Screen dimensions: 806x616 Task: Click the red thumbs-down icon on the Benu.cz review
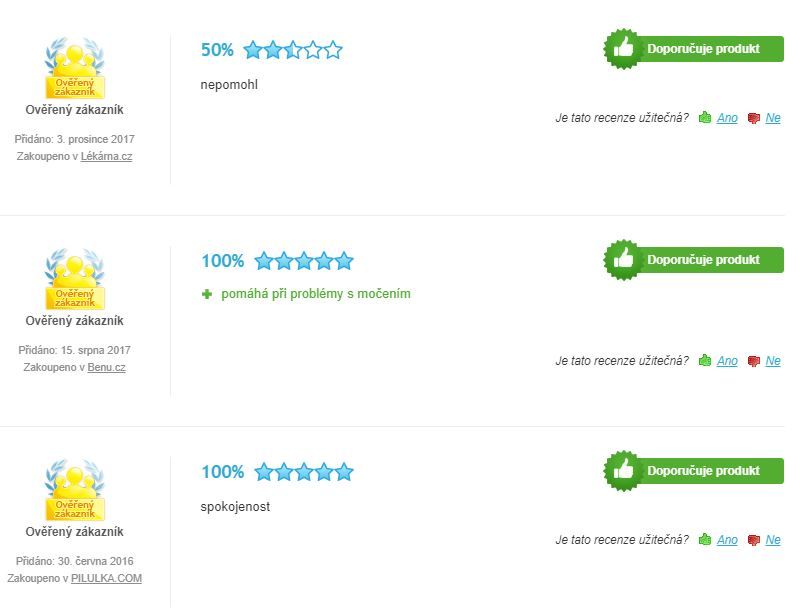click(754, 361)
